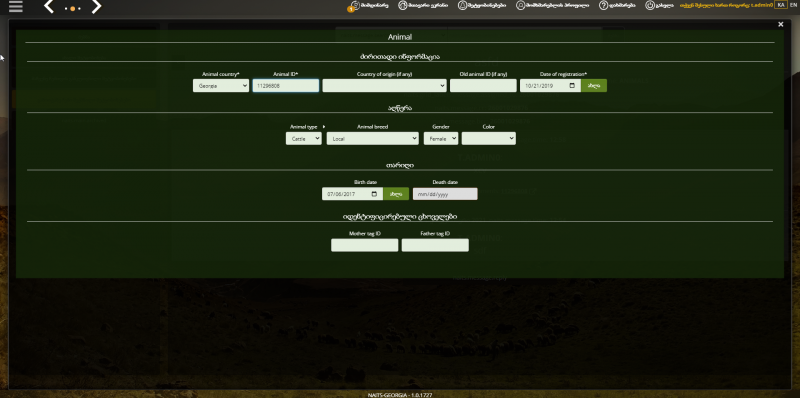Screen dimensions: 800x398
Task: Open help question mark icon
Action: click(604, 5)
